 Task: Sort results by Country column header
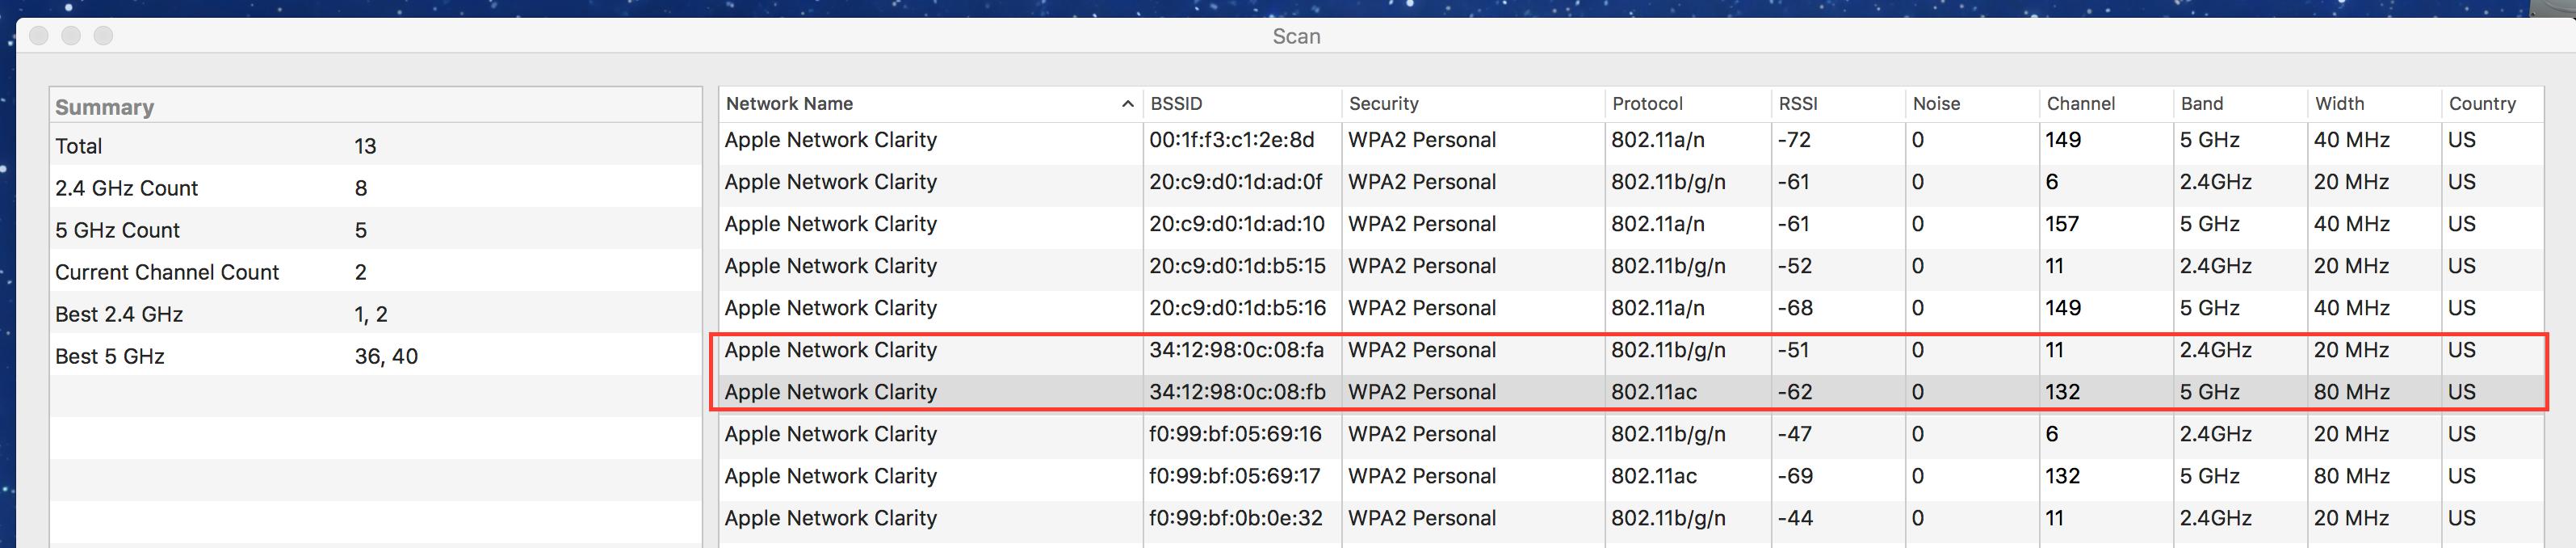(x=2484, y=103)
